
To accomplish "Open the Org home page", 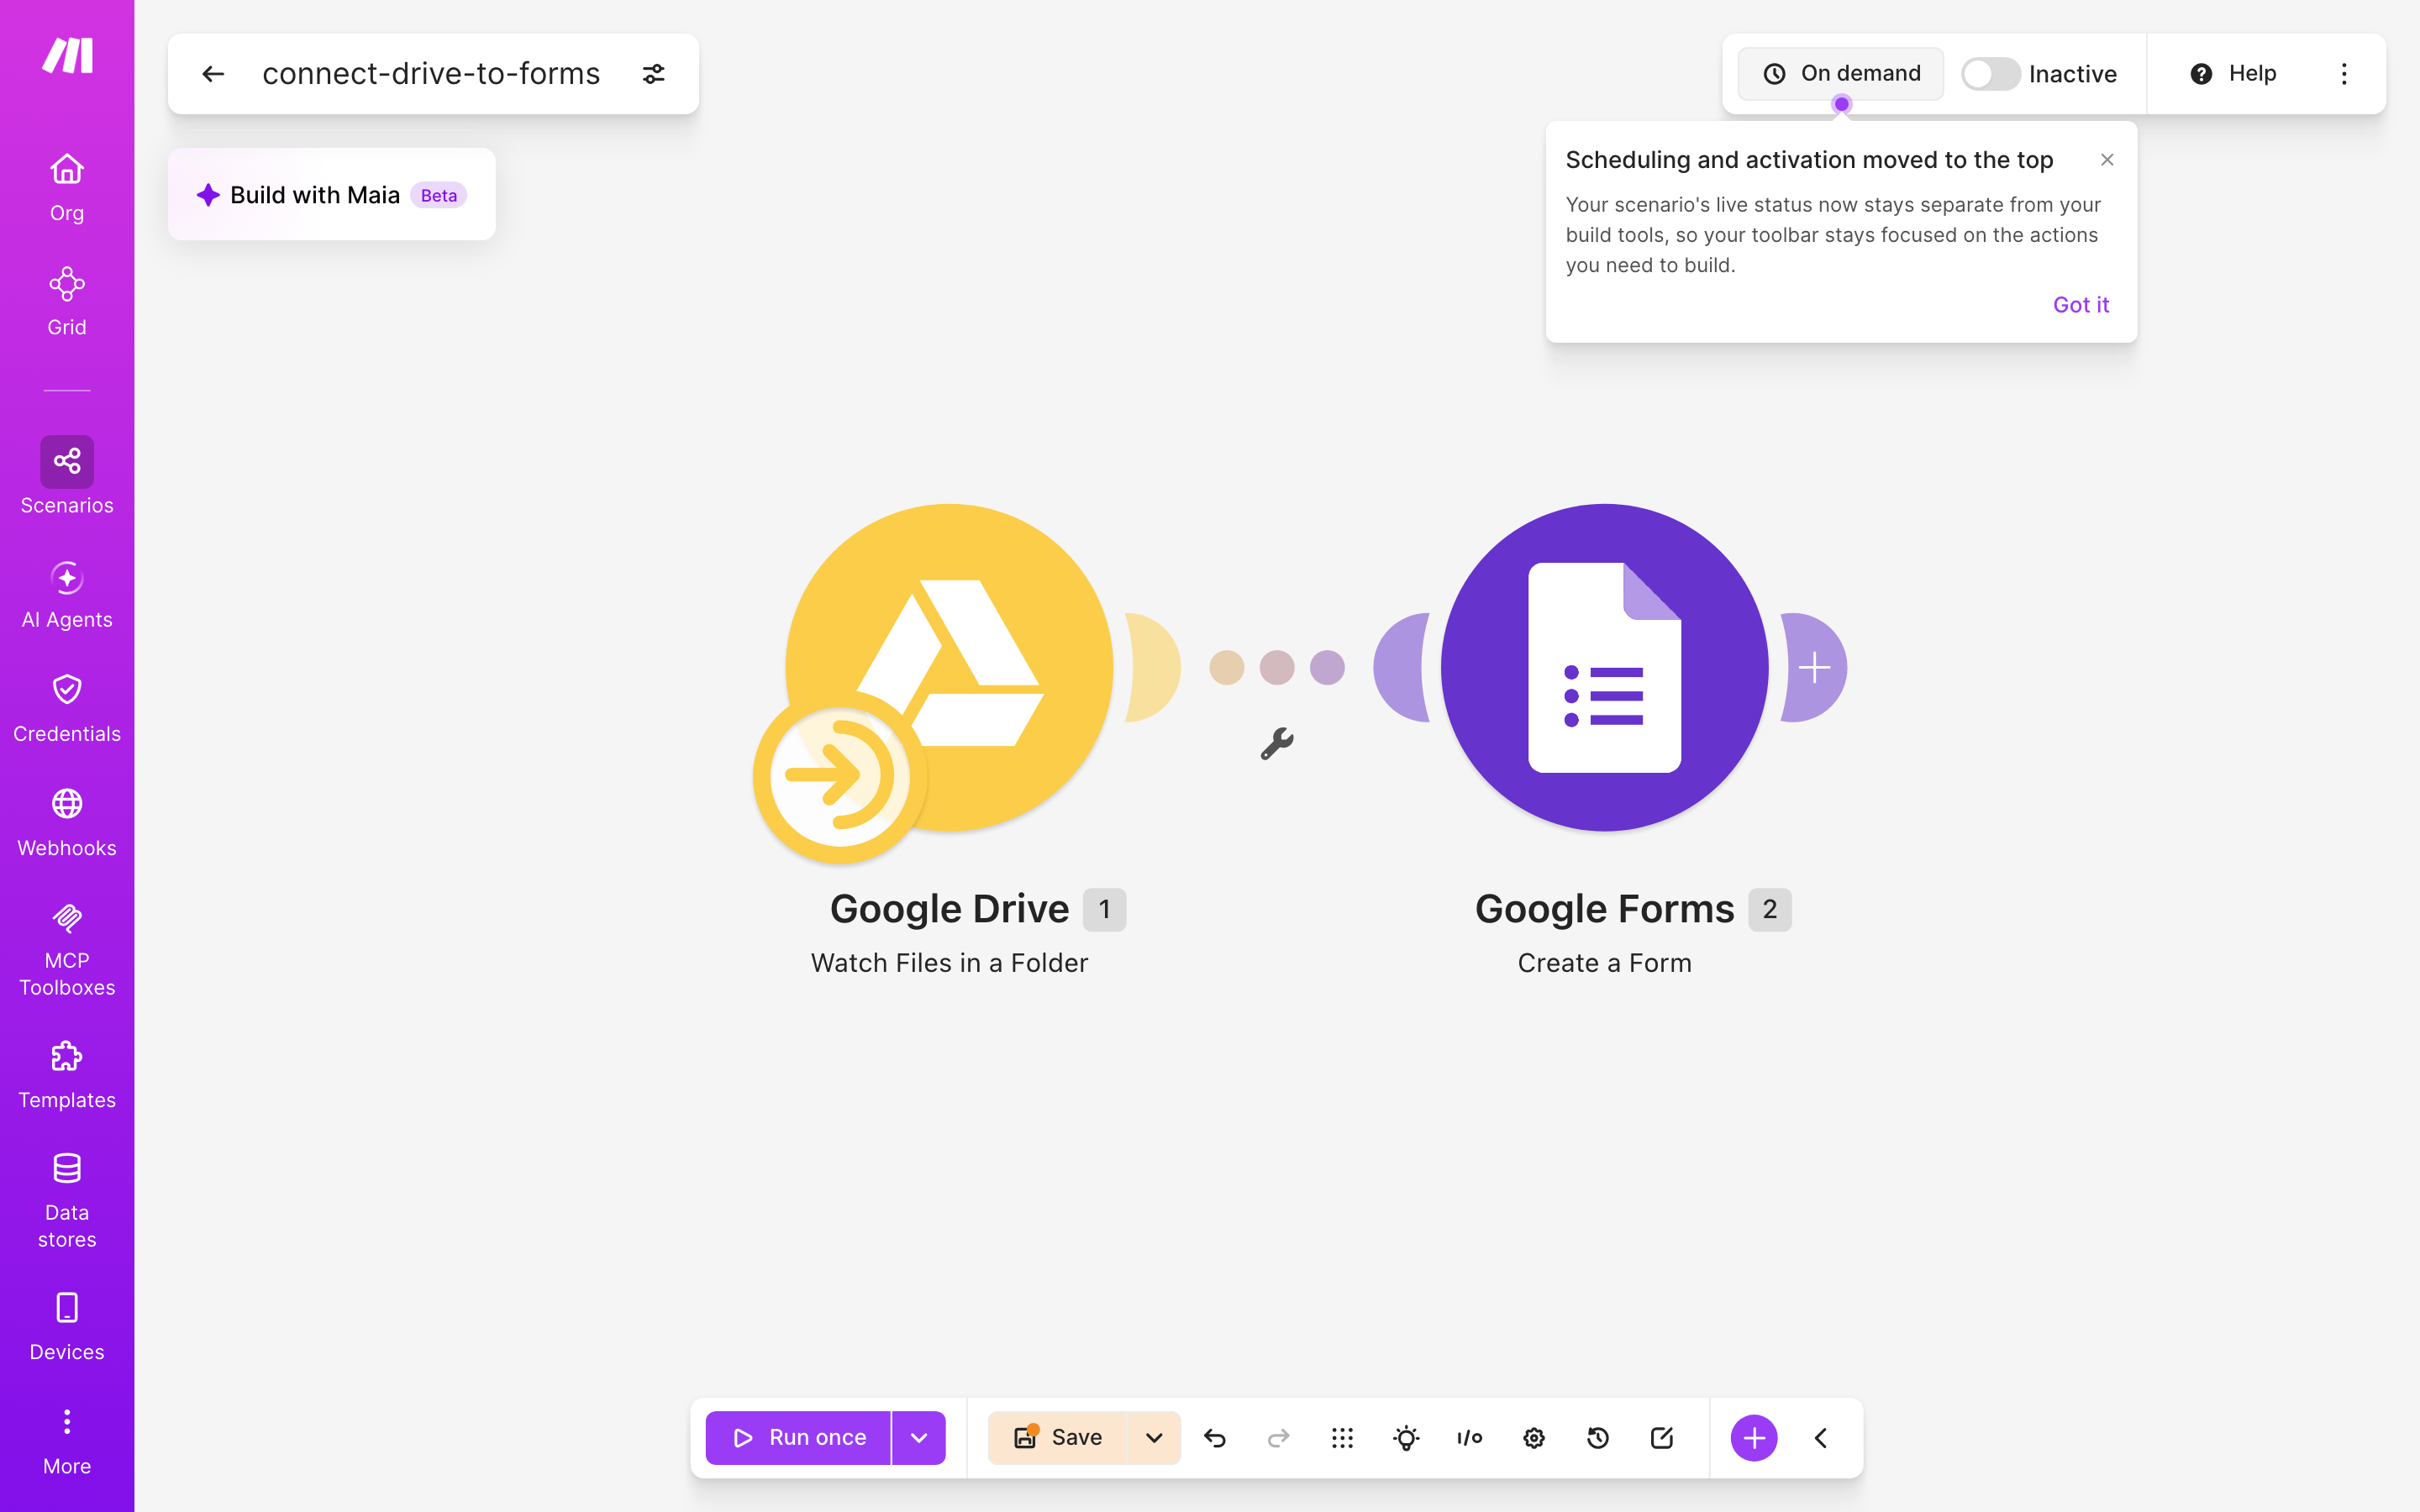I will [67, 187].
